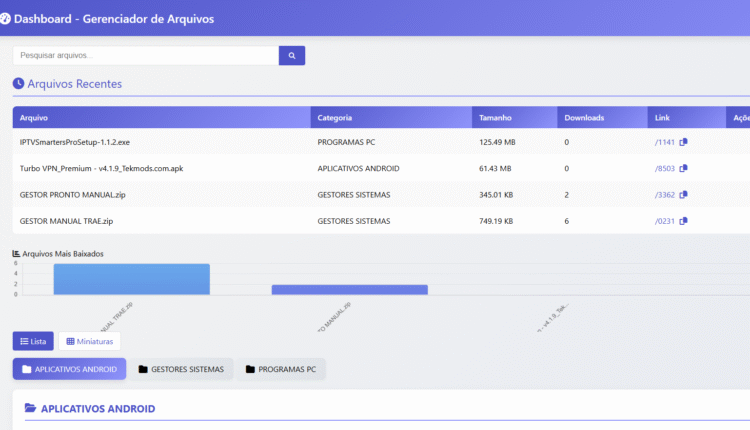Click the search magnifier button
The width and height of the screenshot is (750, 430).
click(x=292, y=55)
